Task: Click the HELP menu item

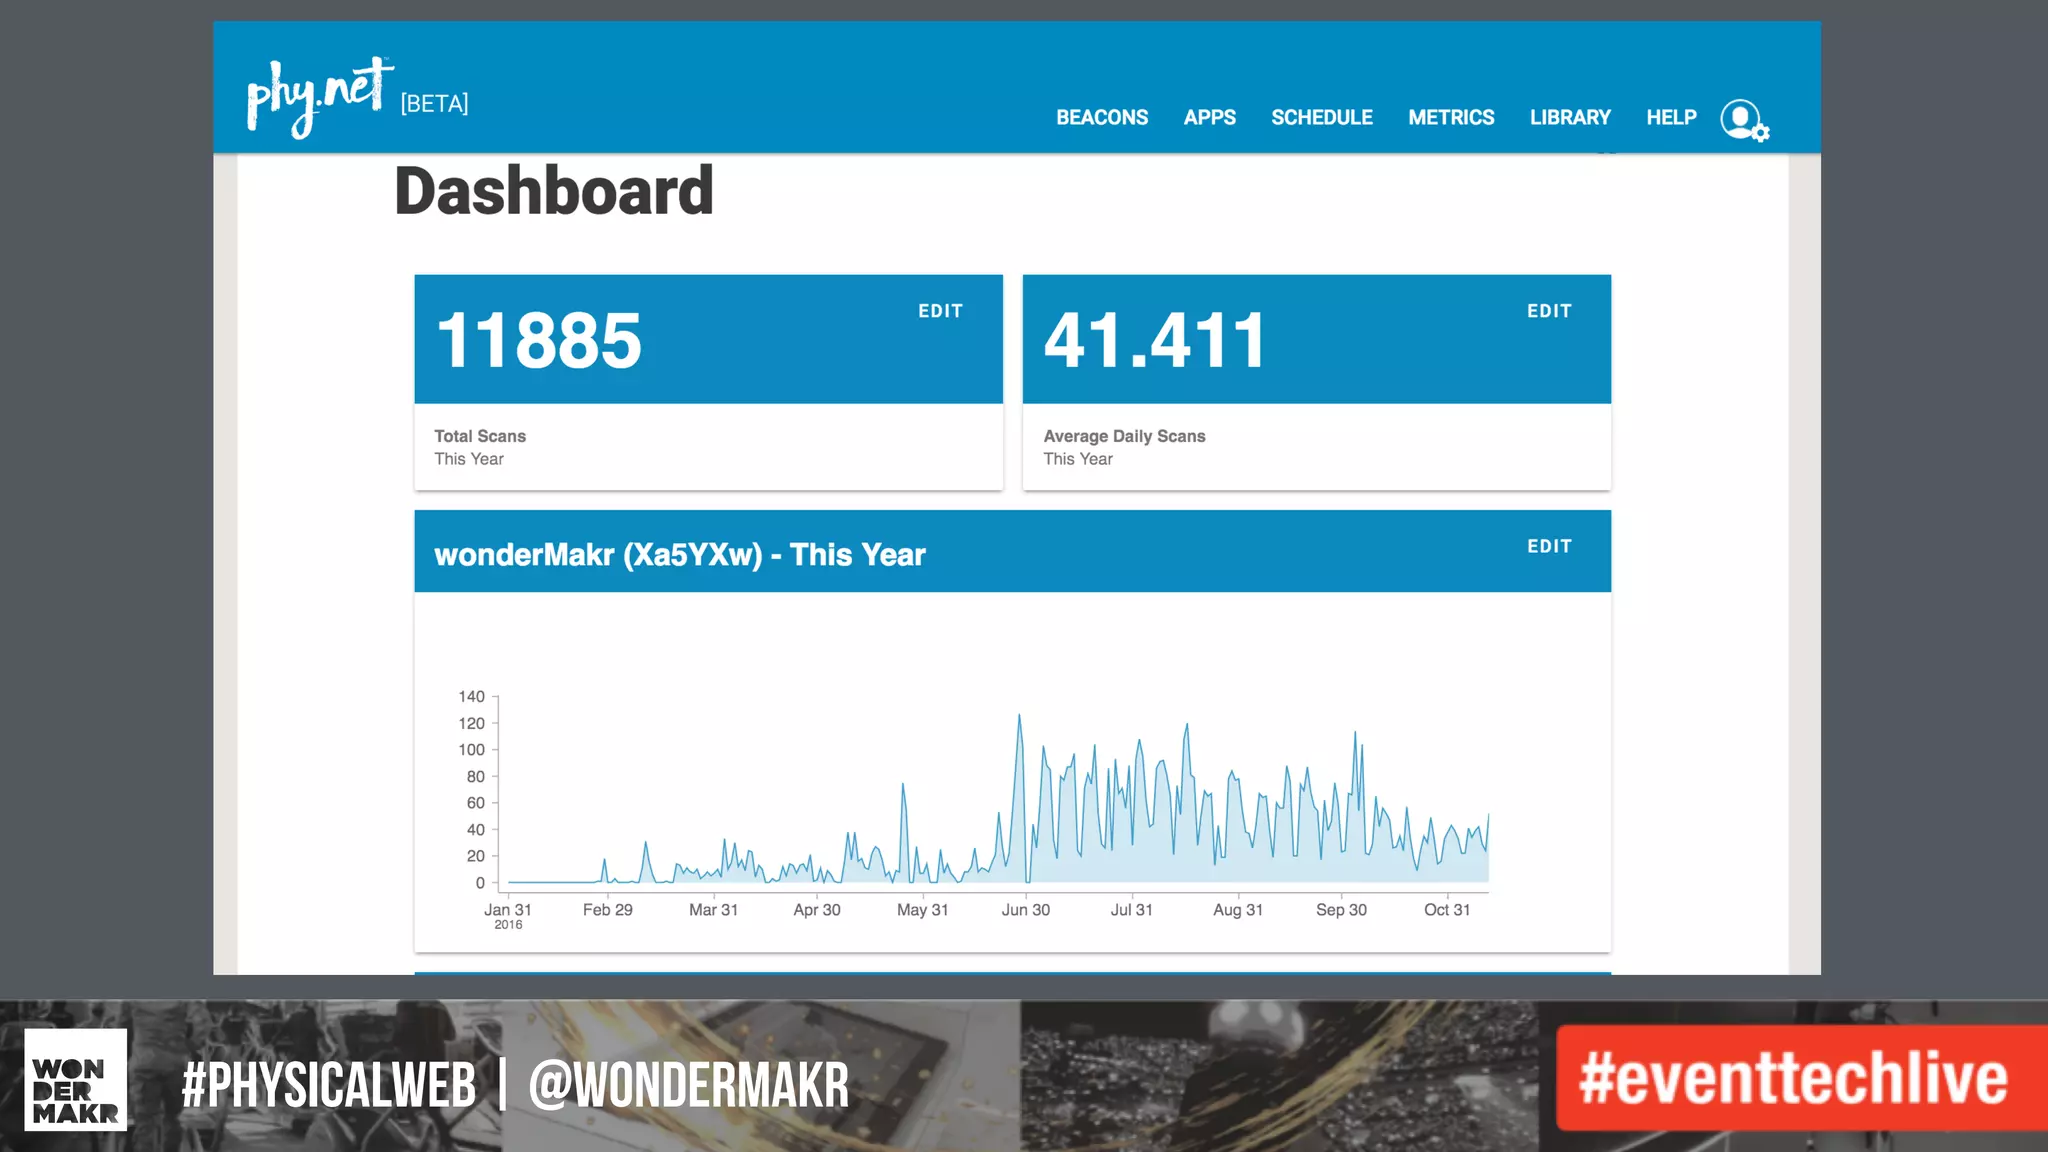Action: [x=1671, y=118]
